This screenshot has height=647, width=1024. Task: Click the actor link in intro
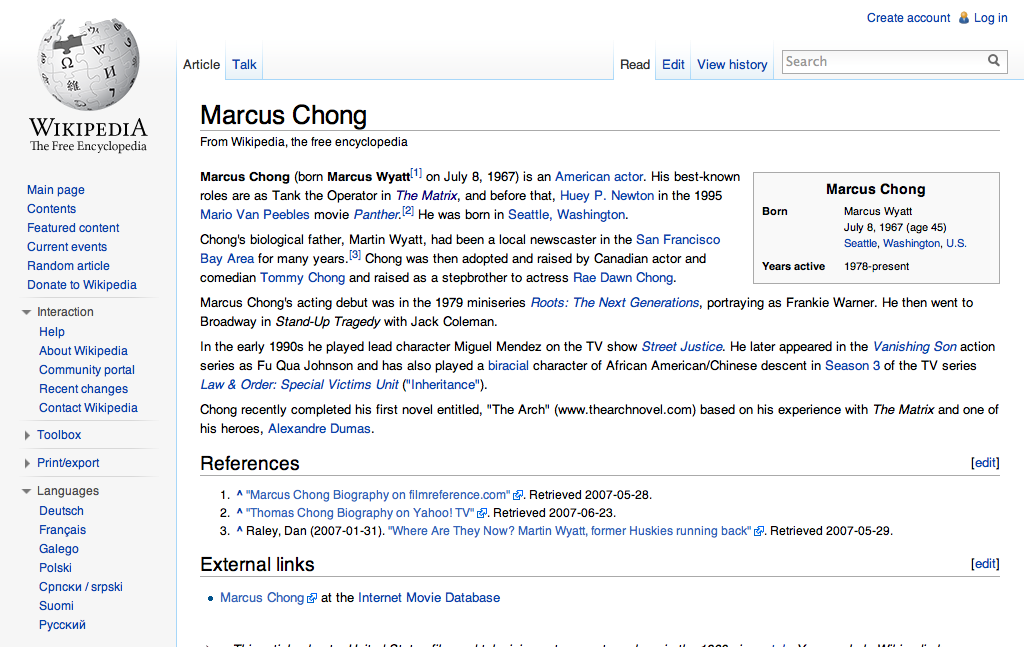628,176
